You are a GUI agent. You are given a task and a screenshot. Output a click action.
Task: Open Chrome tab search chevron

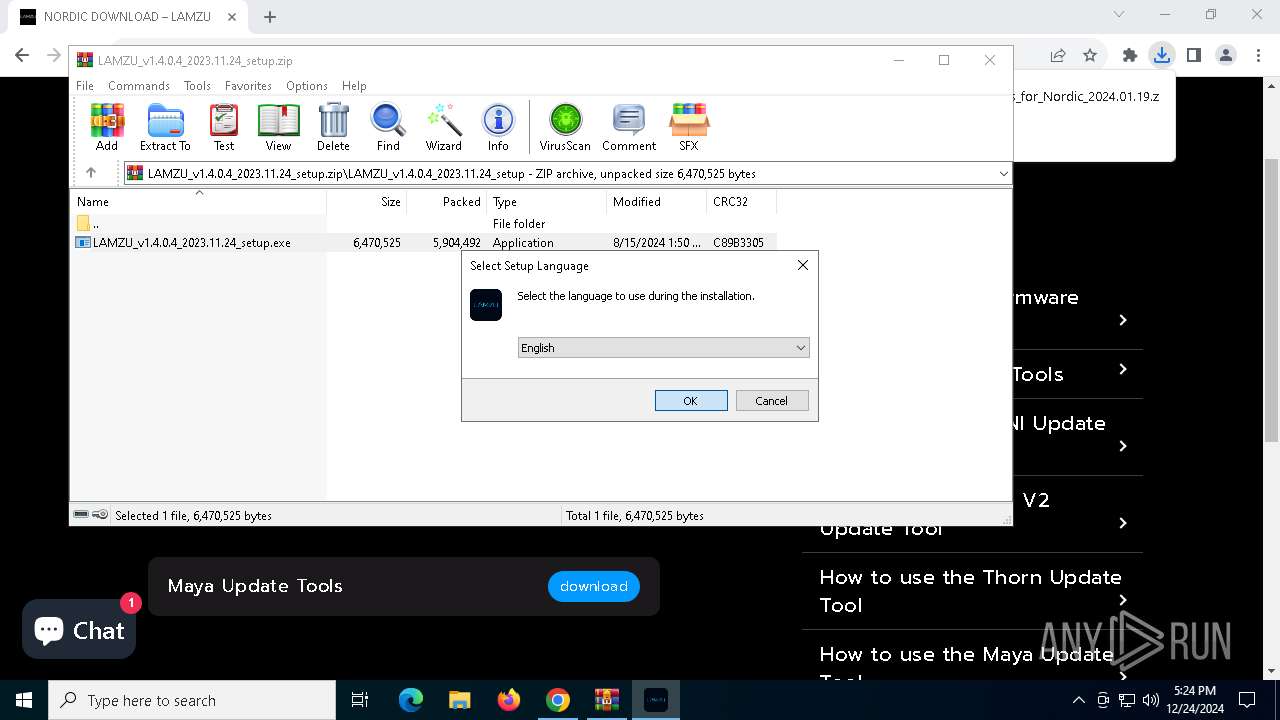point(1119,15)
